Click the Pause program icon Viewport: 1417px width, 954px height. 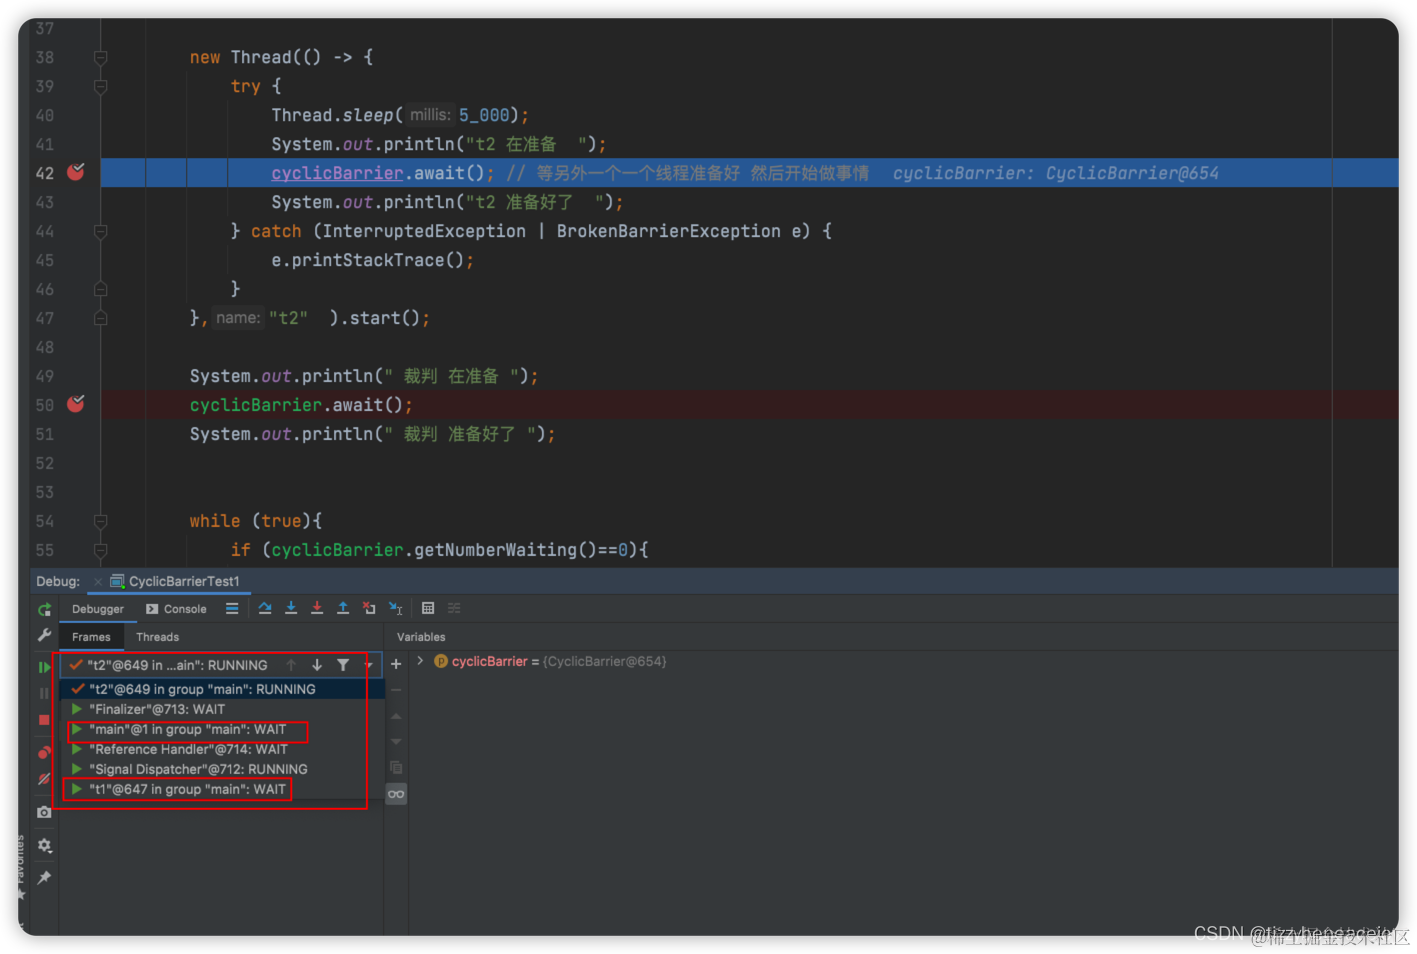pos(44,693)
